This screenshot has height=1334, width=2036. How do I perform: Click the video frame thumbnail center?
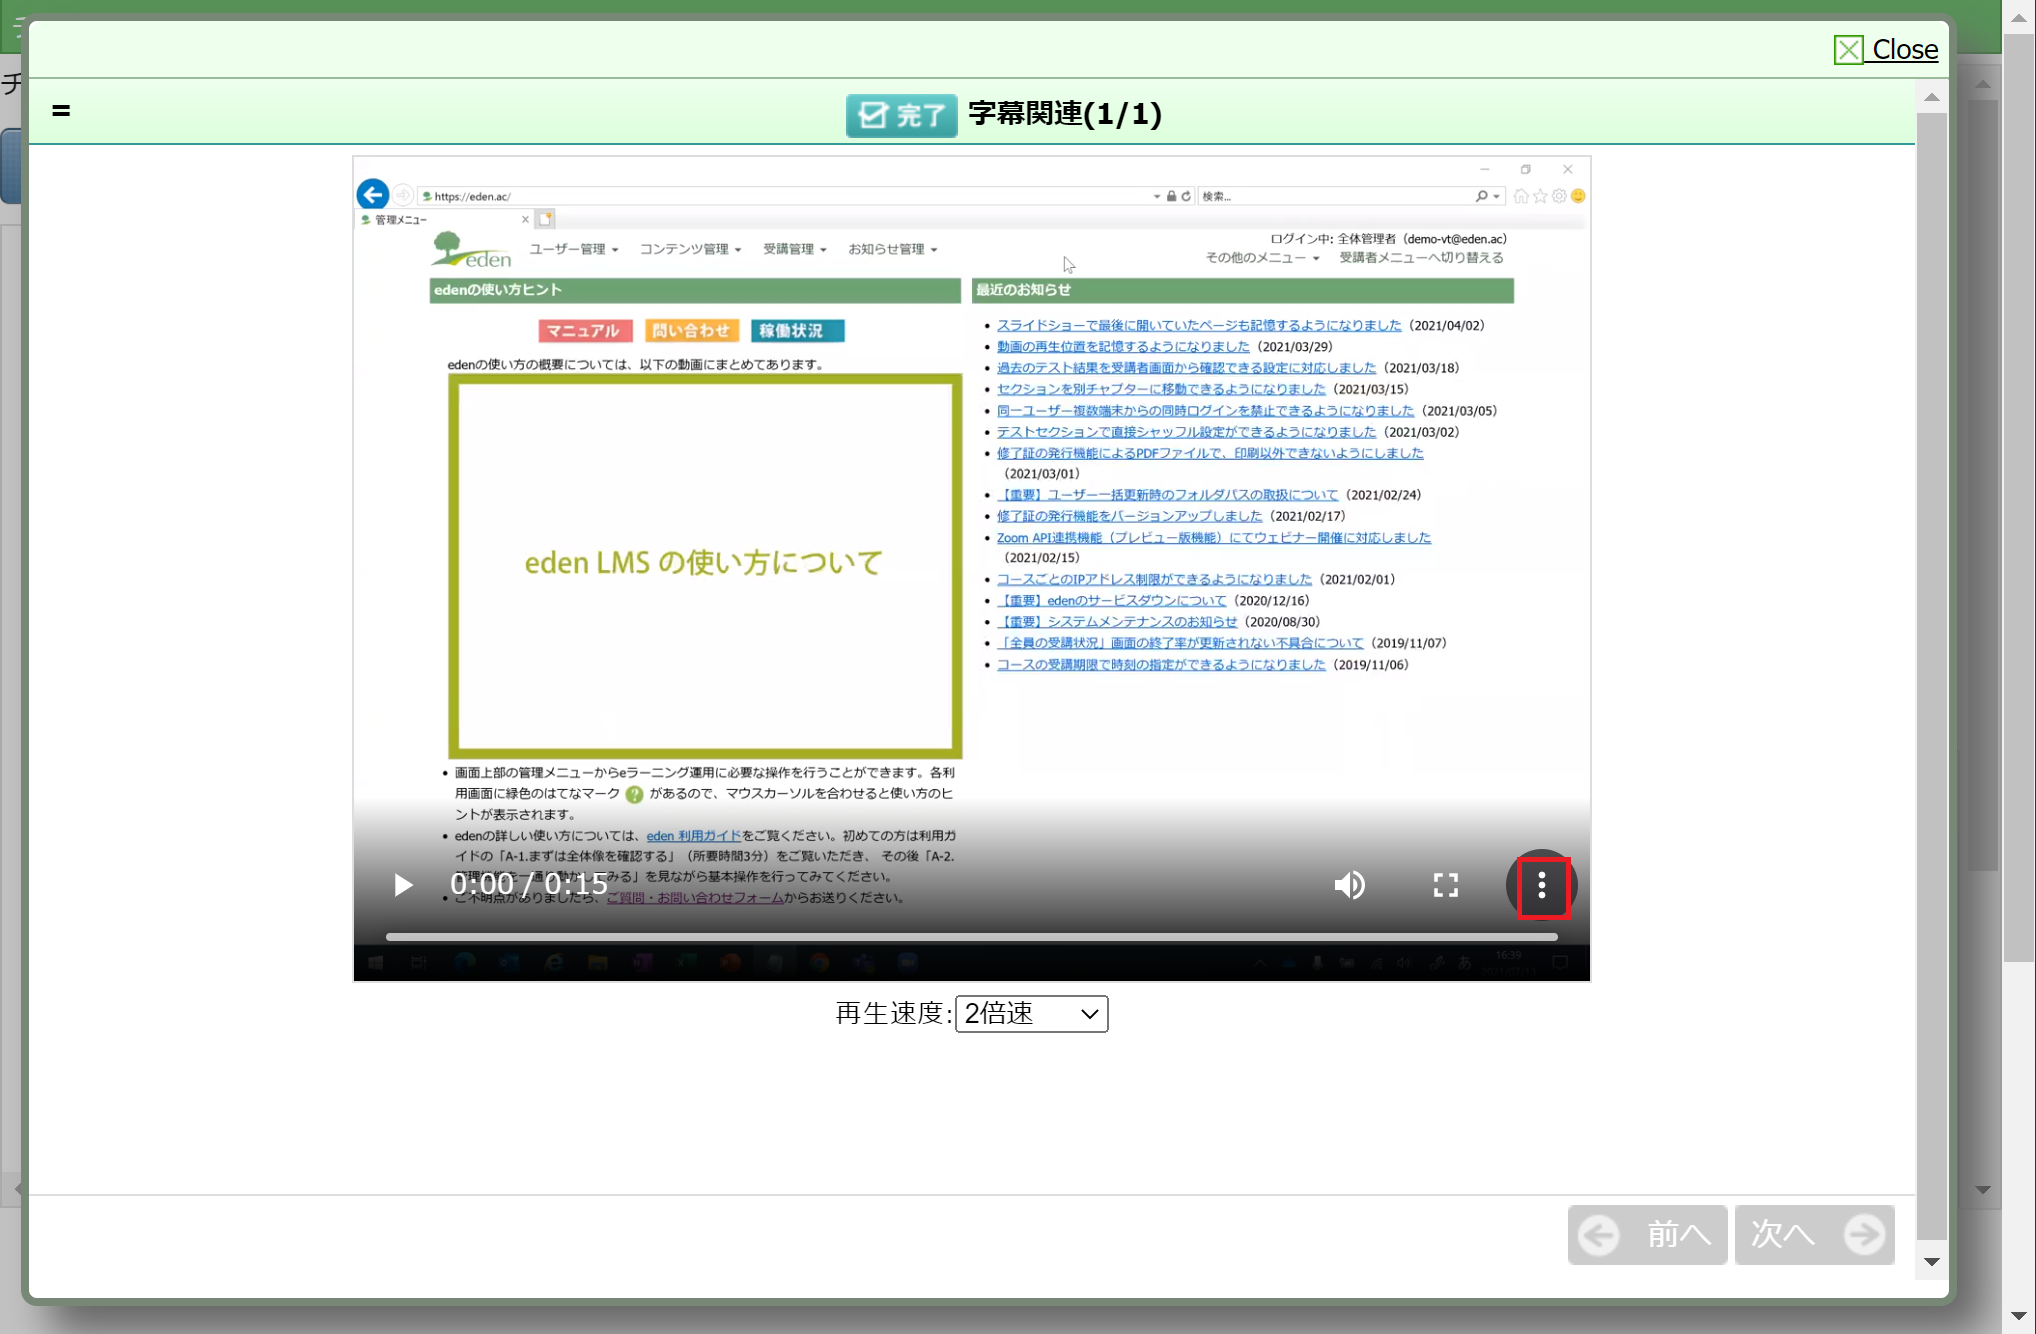tap(971, 568)
